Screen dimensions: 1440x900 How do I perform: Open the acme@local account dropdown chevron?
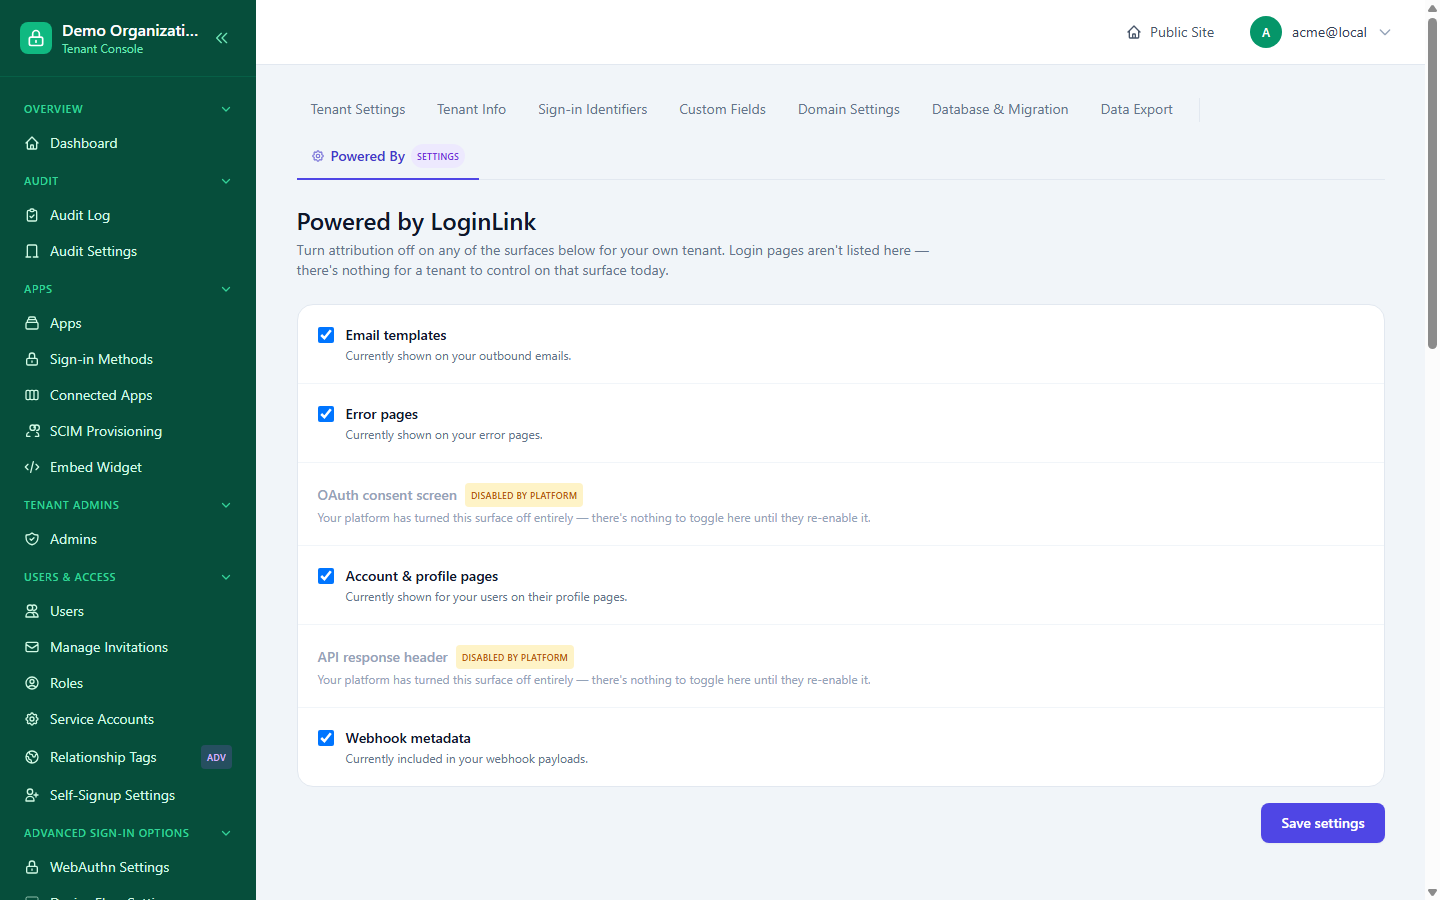(1385, 32)
